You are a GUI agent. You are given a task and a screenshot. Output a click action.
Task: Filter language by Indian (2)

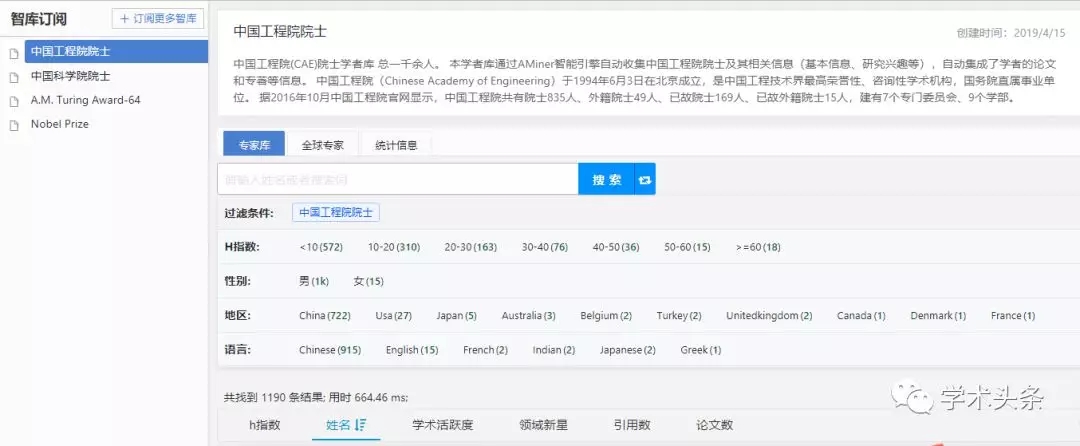coord(554,350)
